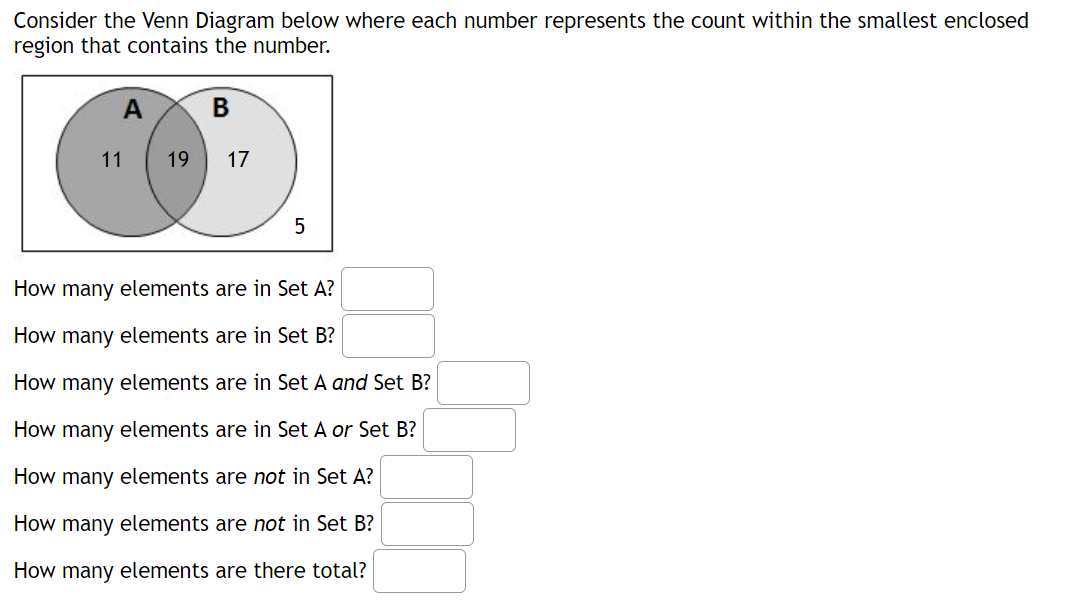The height and width of the screenshot is (607, 1083).
Task: Click the answer box for Set A and Set B
Action: (x=483, y=382)
